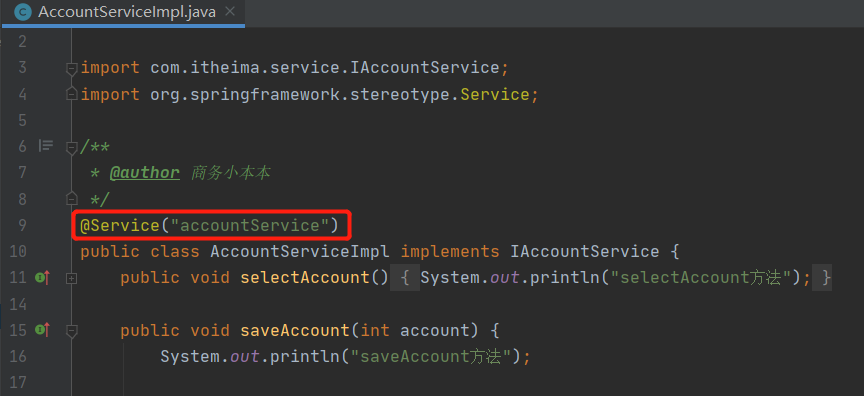The height and width of the screenshot is (396, 864).
Task: Click line number 16 in the gutter
Action: pyautogui.click(x=18, y=356)
